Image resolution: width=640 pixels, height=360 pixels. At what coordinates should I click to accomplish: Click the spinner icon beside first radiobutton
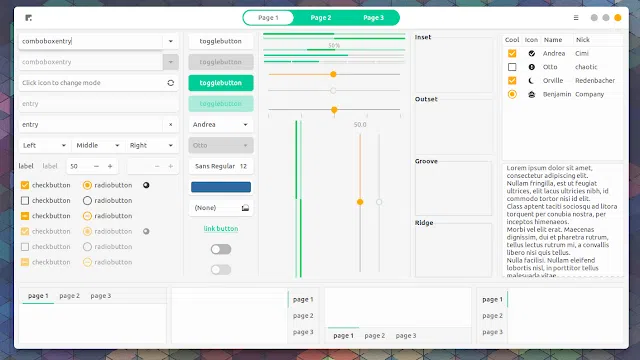click(x=146, y=185)
